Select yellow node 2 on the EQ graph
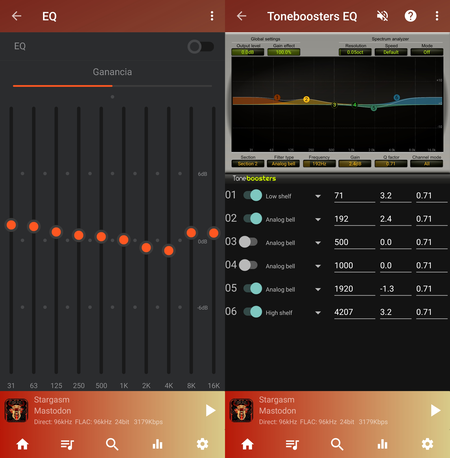This screenshot has width=450, height=458. 306,99
